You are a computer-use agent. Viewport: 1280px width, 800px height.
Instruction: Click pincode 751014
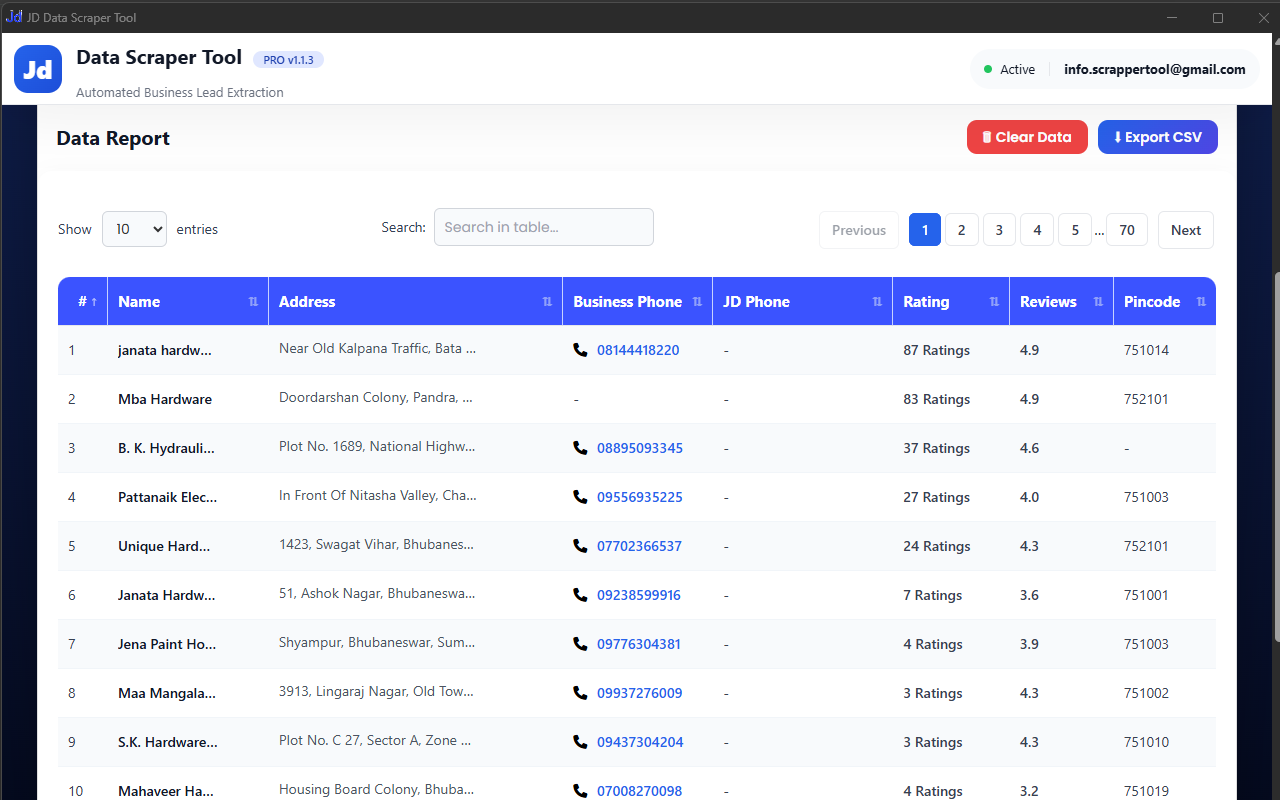[x=1146, y=350]
